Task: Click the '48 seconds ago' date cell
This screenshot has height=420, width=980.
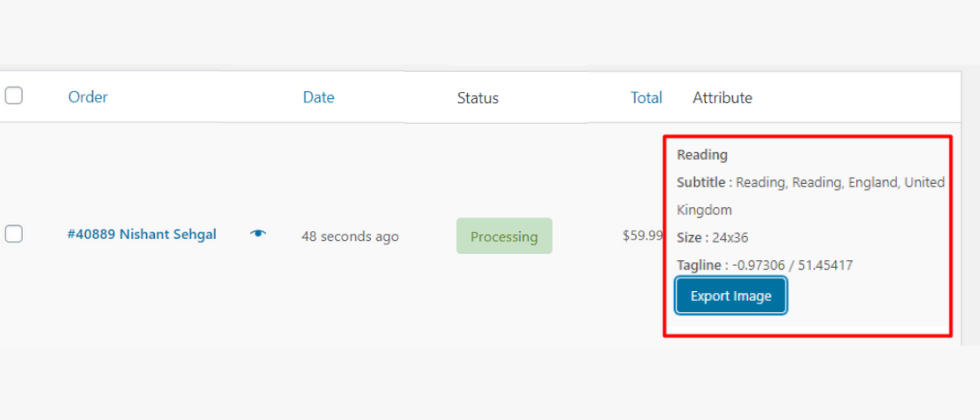Action: (x=350, y=237)
